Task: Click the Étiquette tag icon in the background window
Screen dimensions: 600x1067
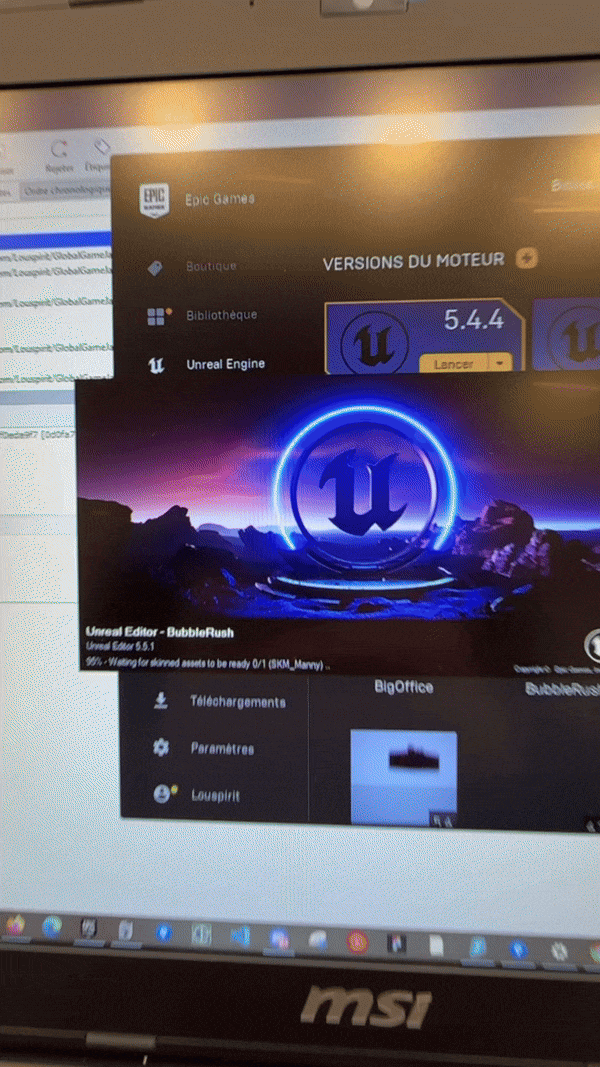Action: point(101,147)
